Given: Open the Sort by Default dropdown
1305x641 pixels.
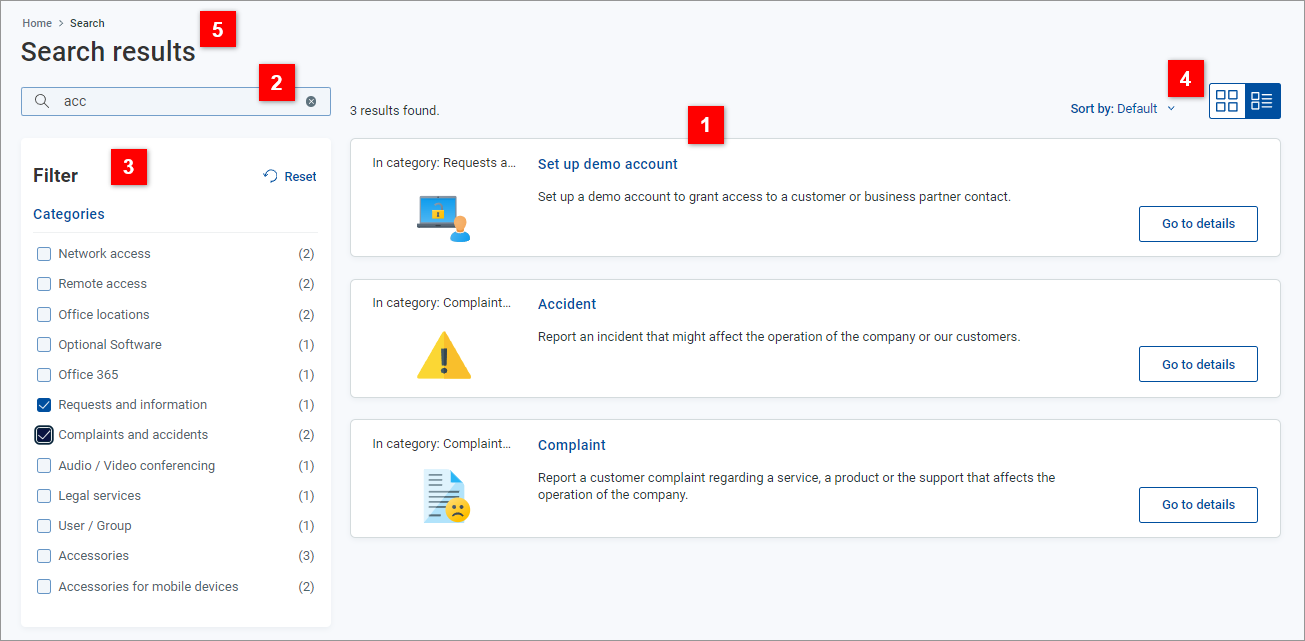Looking at the screenshot, I should [1123, 109].
